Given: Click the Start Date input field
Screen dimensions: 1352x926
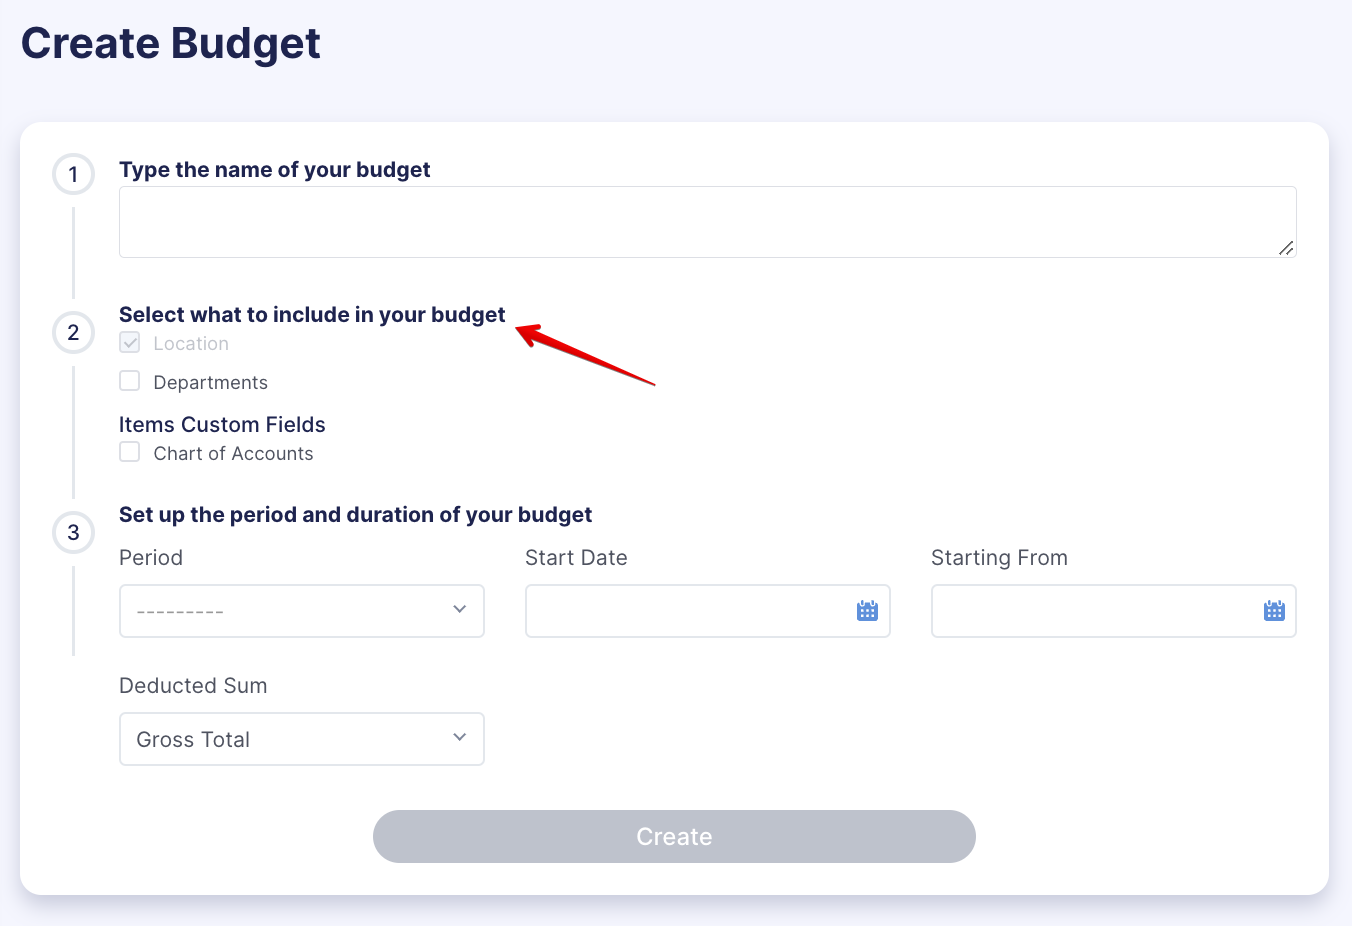Looking at the screenshot, I should tap(690, 610).
